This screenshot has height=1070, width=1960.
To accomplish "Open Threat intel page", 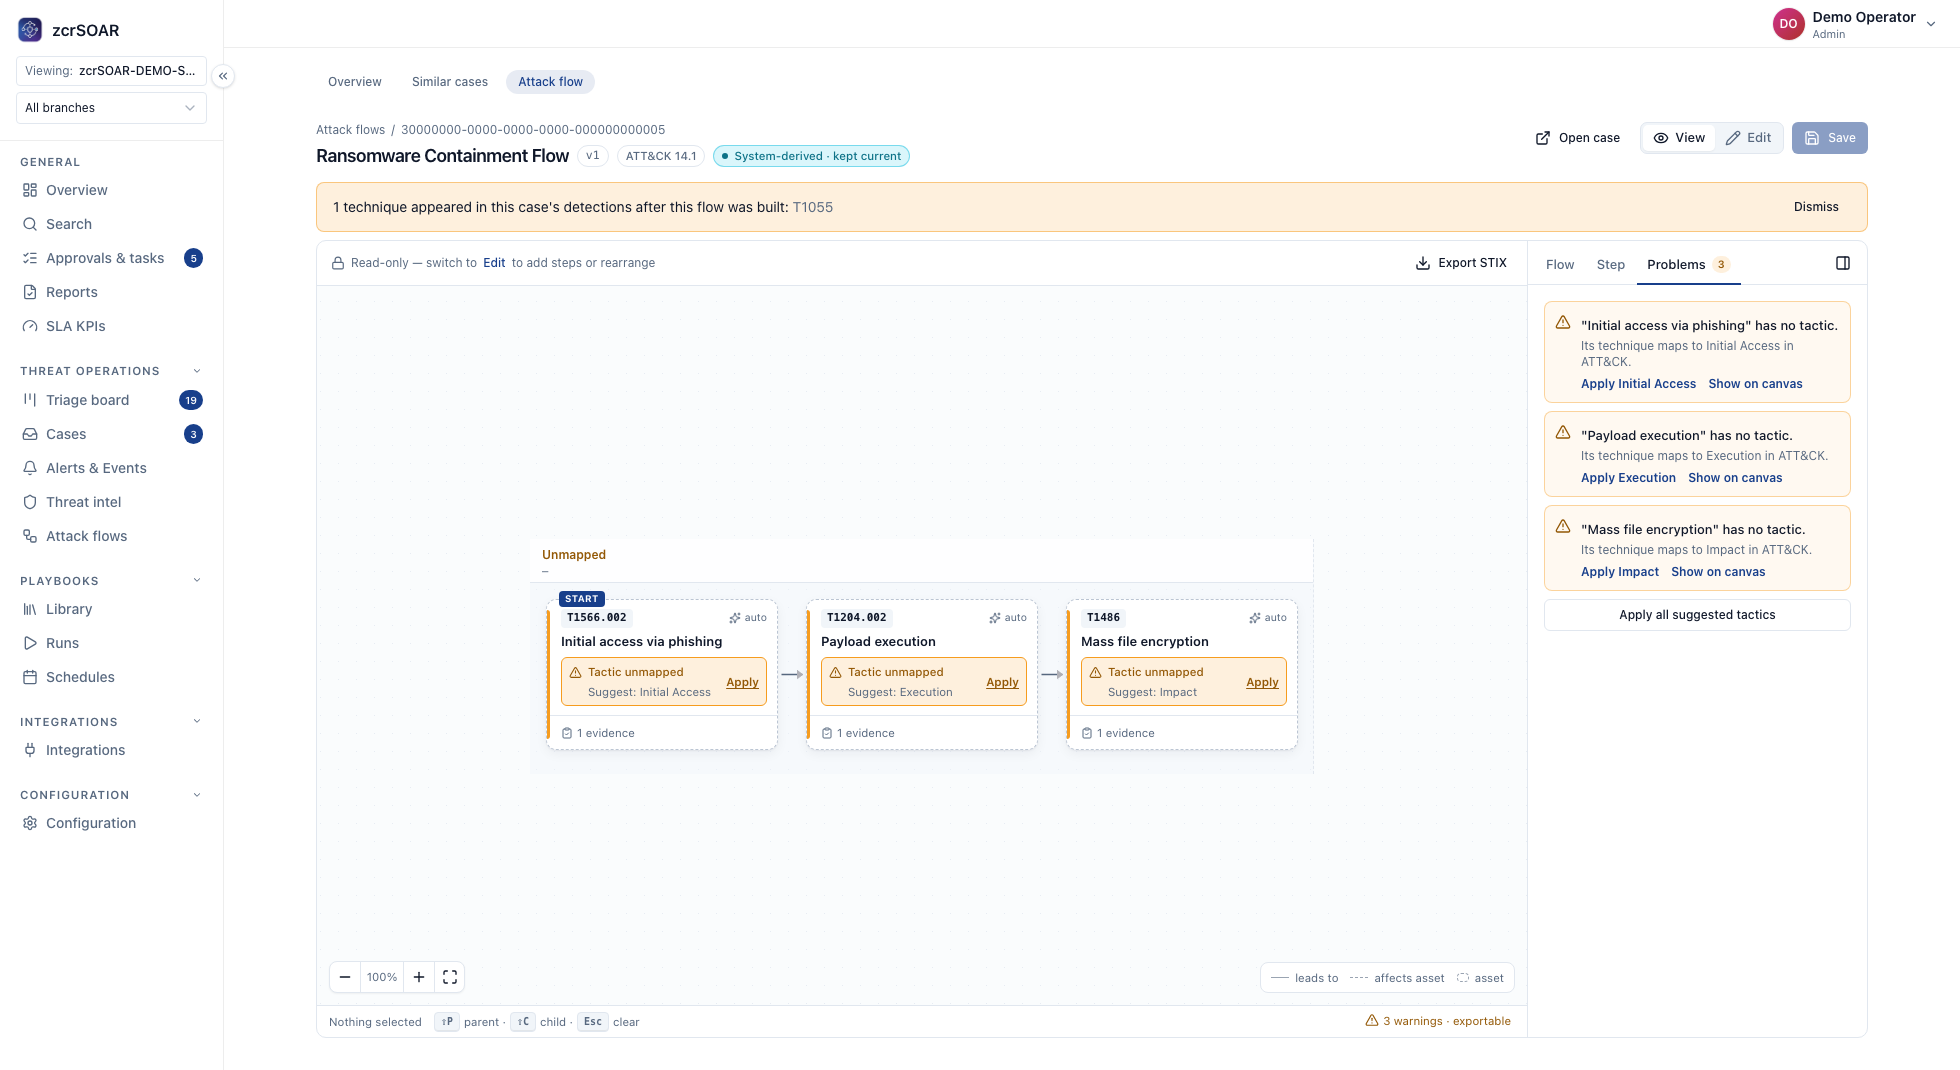I will tap(111, 502).
